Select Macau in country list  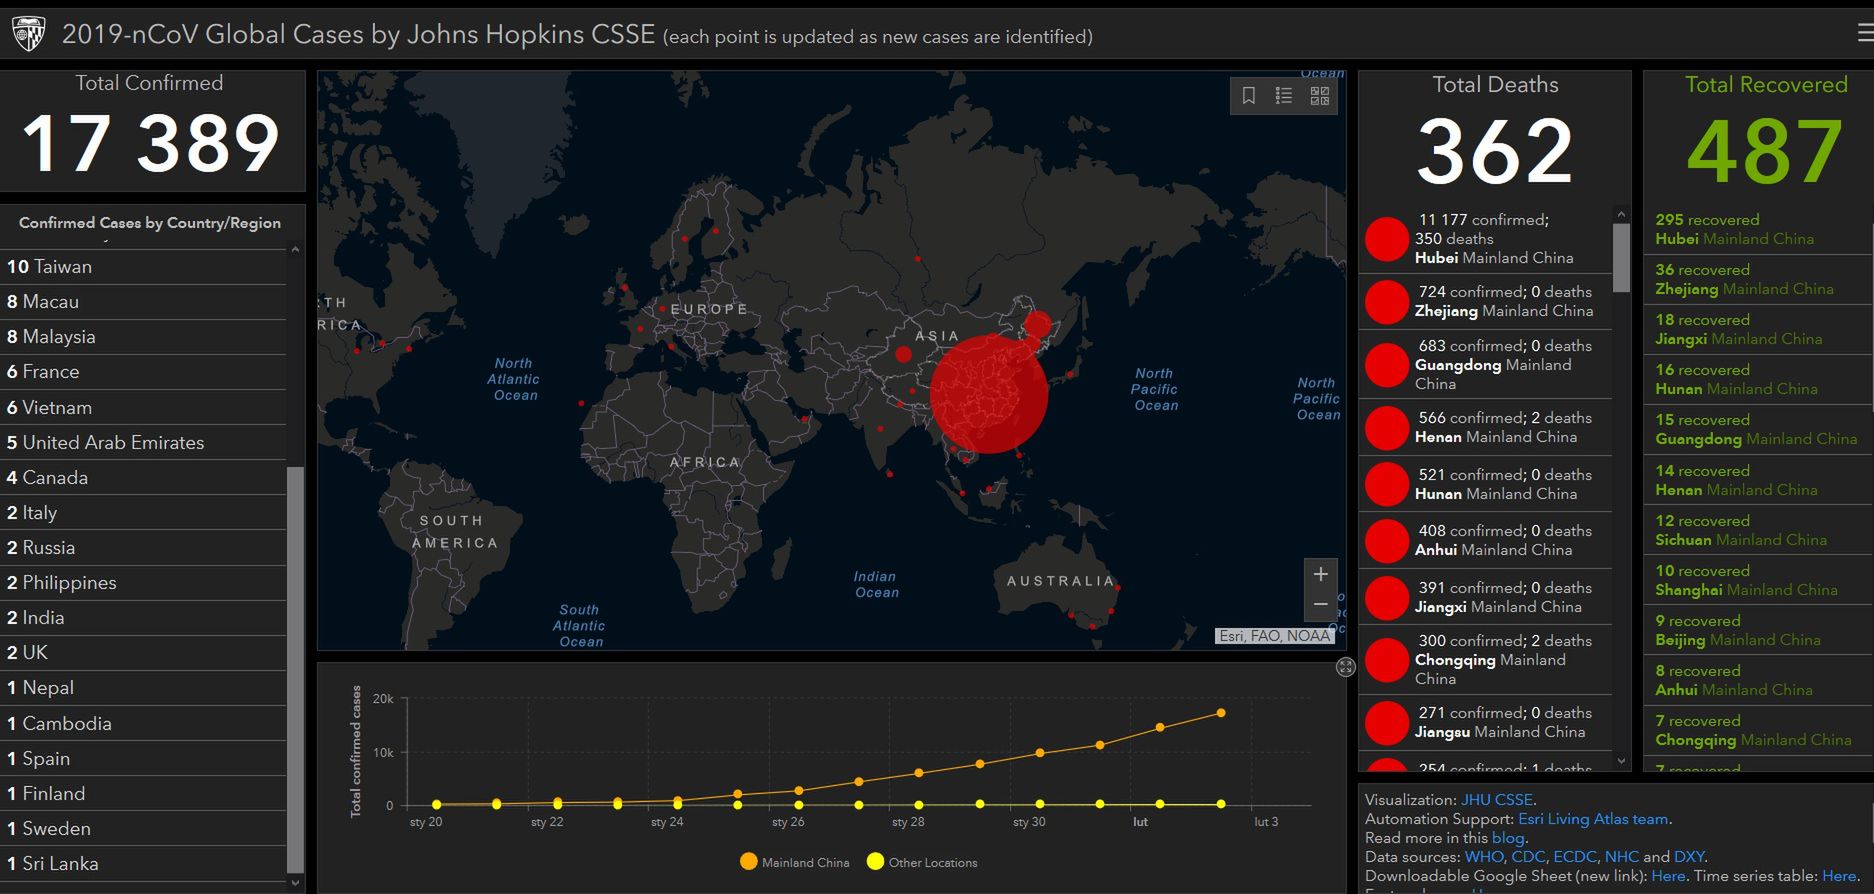(144, 302)
